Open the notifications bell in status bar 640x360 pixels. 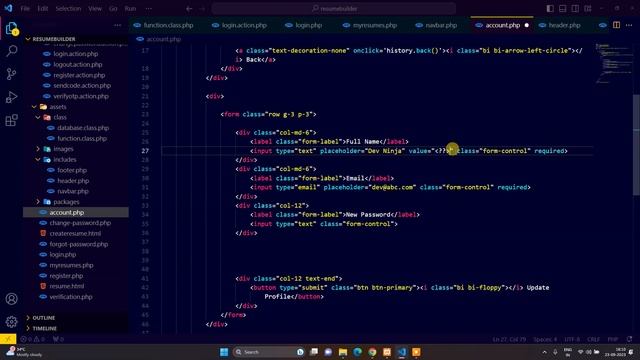click(x=629, y=339)
